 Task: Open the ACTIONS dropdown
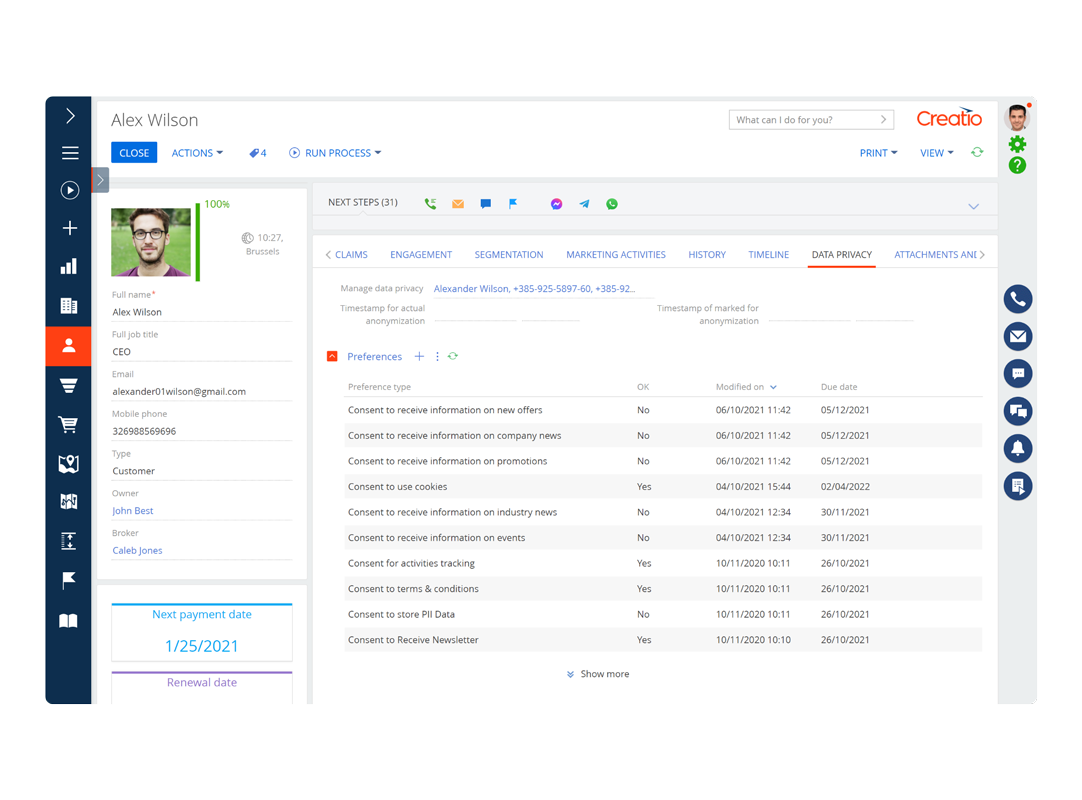(x=197, y=153)
